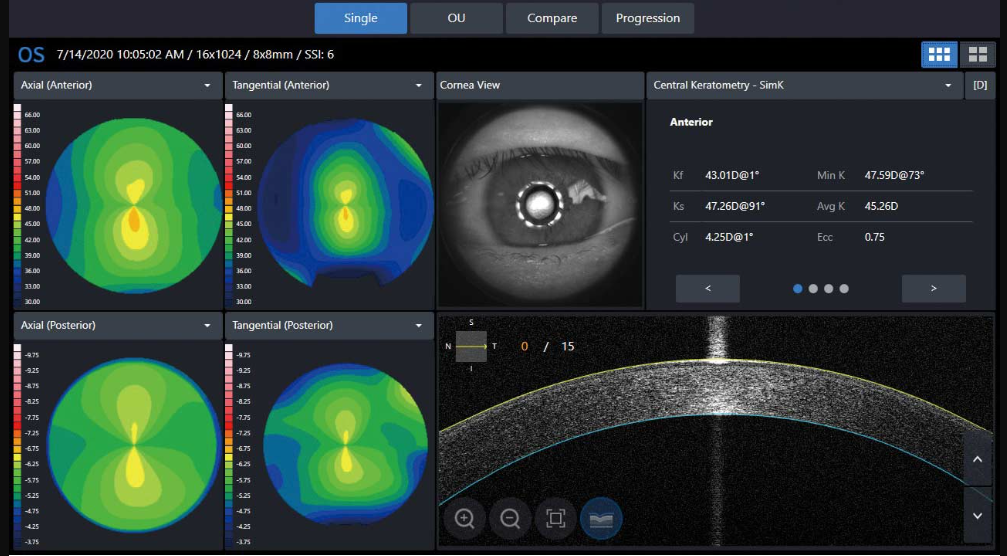Image resolution: width=1007 pixels, height=556 pixels.
Task: Open the Axial (Anterior) map dropdown
Action: click(117, 85)
